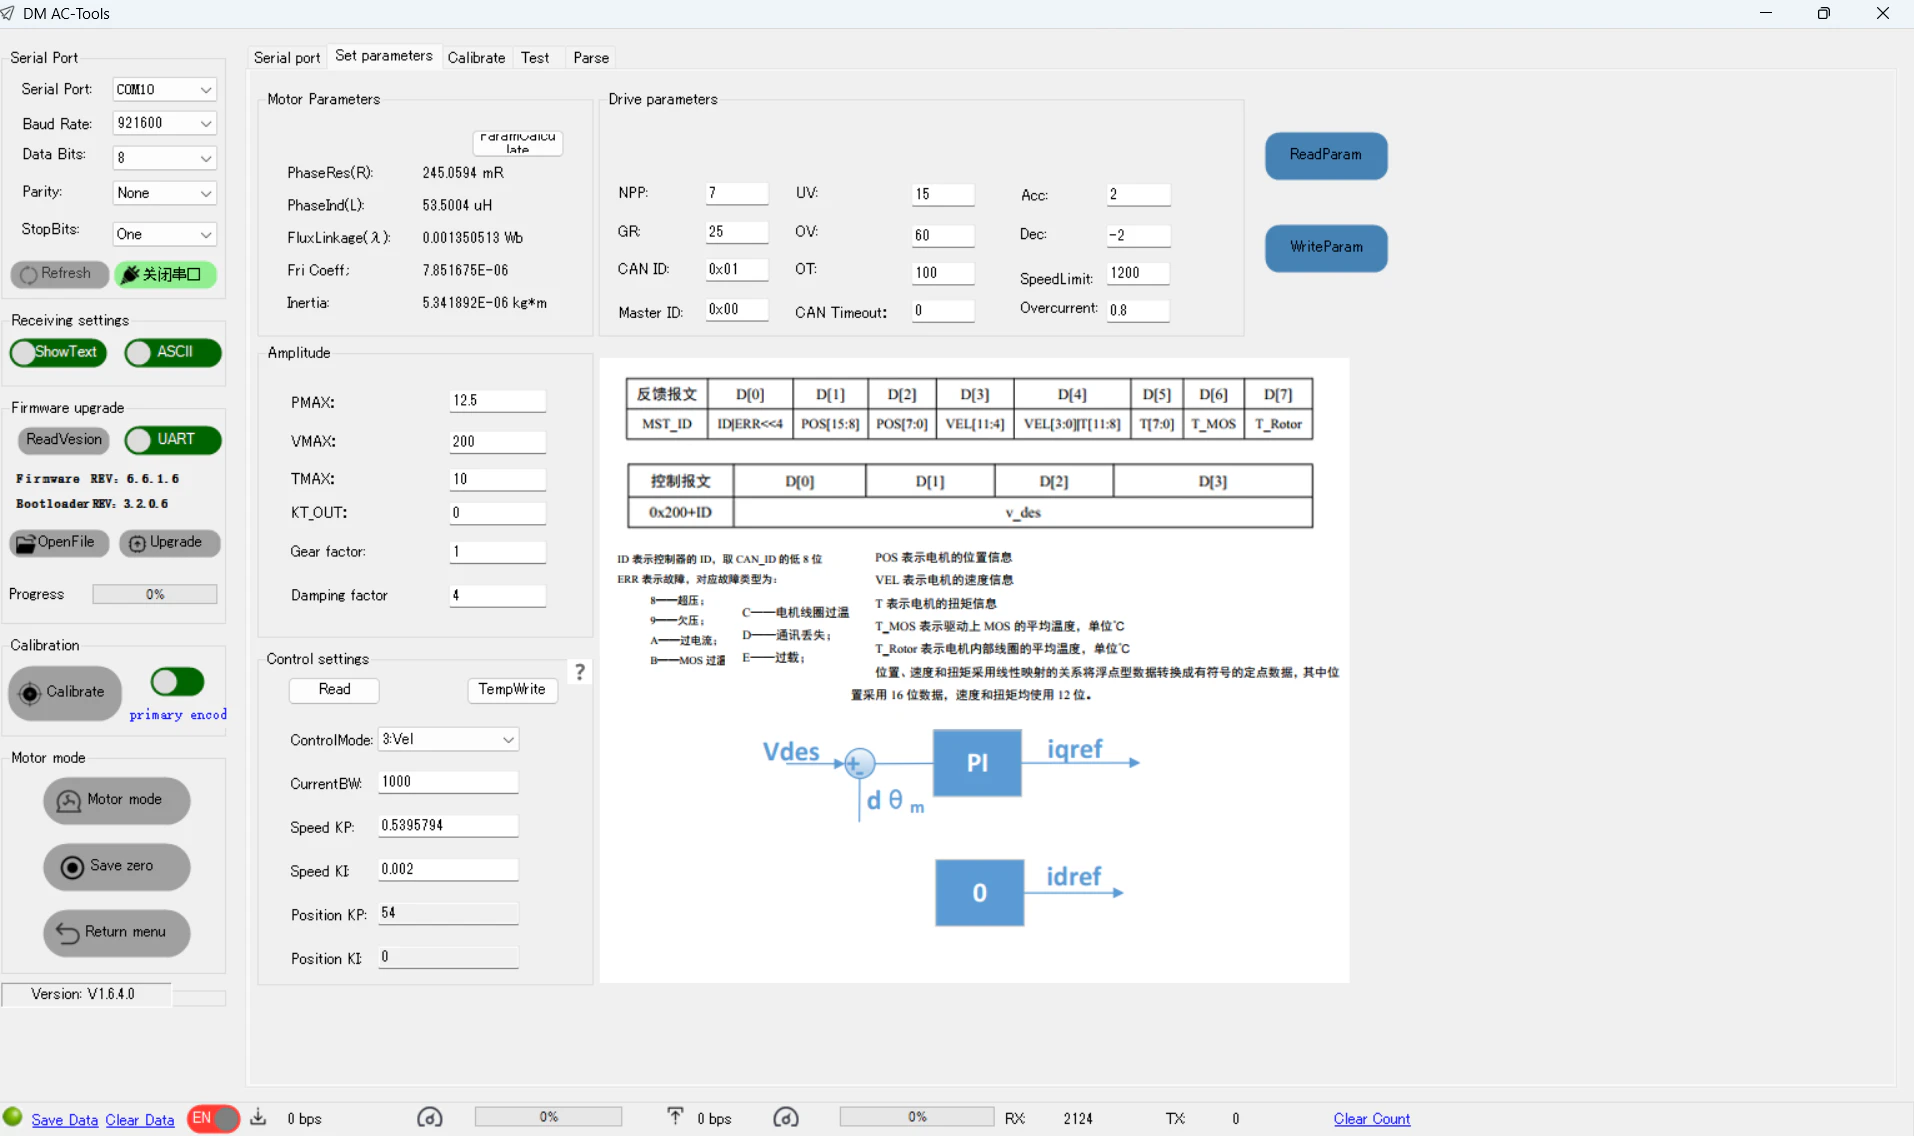Toggle the UART firmware upgrade switch
The height and width of the screenshot is (1136, 1914).
[172, 440]
